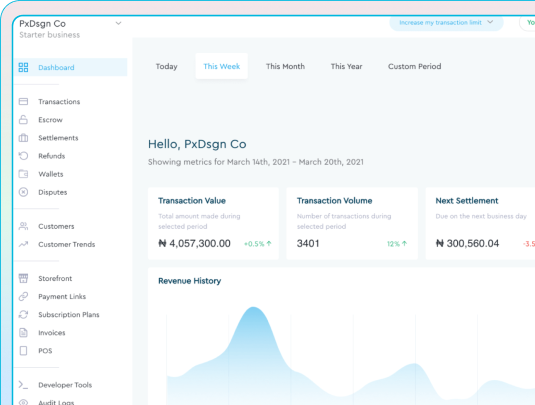Click the Next Settlement card title
Image resolution: width=535 pixels, height=405 pixels.
[x=467, y=201]
